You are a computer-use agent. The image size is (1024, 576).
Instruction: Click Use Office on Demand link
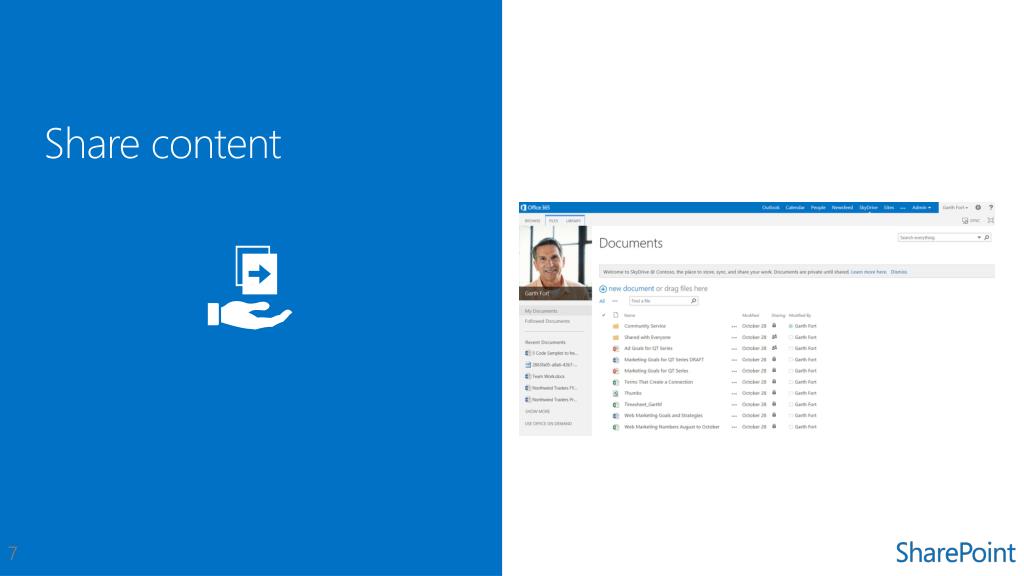click(549, 424)
